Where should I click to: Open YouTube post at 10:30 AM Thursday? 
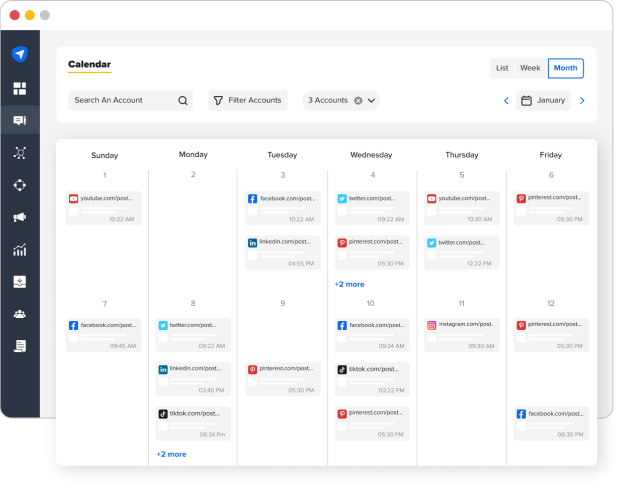click(x=462, y=208)
